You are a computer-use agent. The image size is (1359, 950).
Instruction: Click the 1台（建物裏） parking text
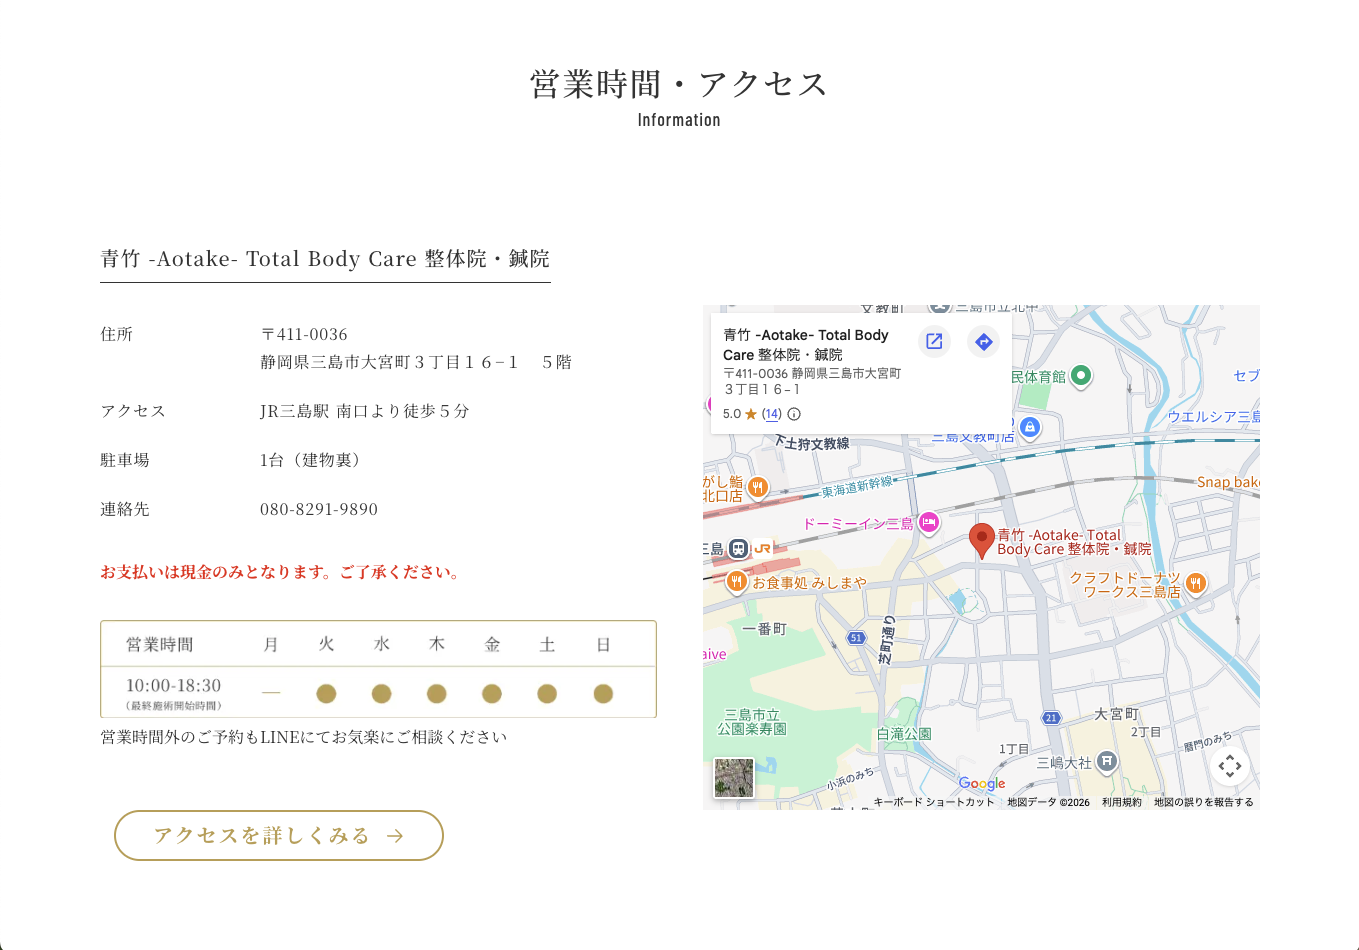tap(314, 460)
